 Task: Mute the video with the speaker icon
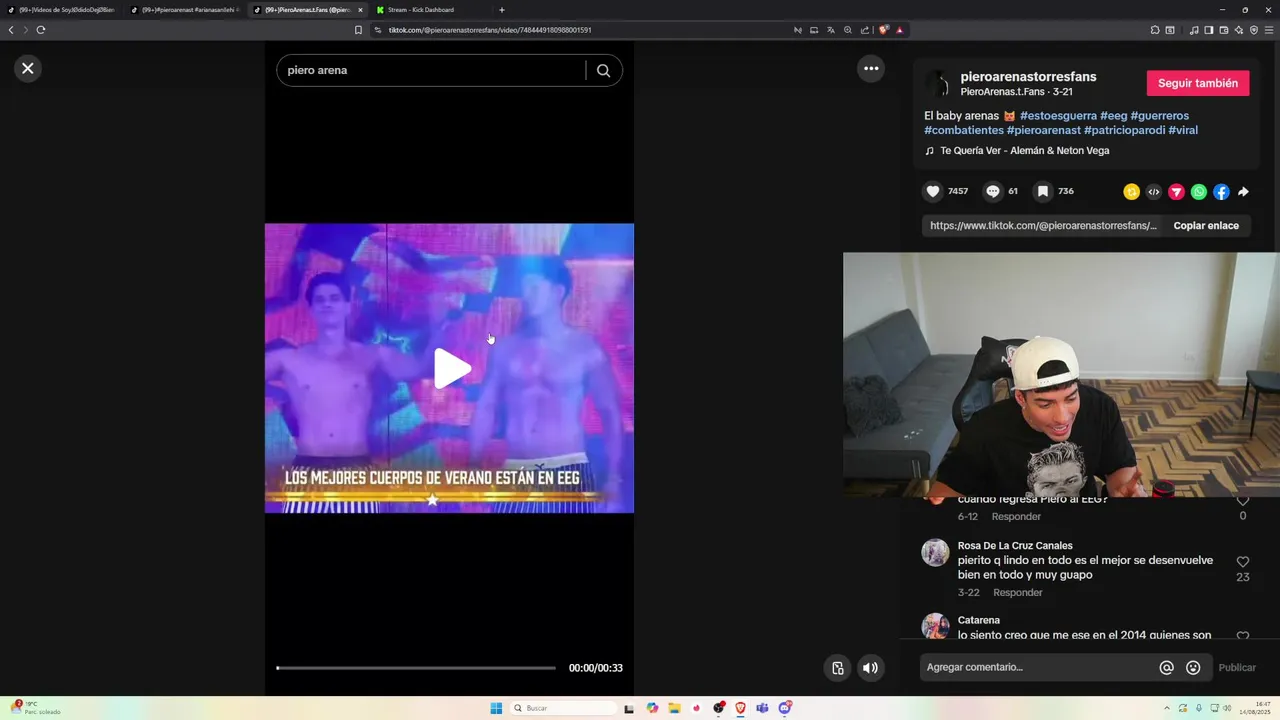870,668
